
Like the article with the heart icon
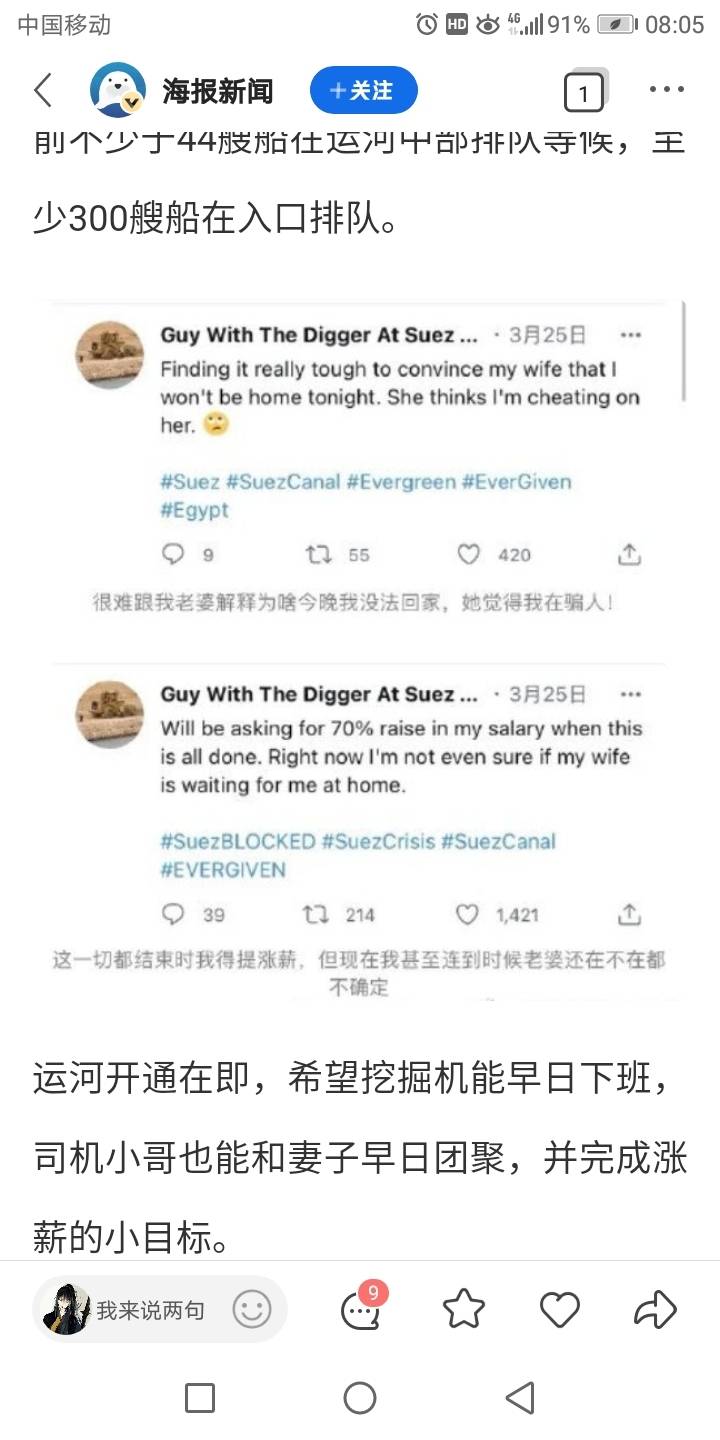click(560, 1309)
